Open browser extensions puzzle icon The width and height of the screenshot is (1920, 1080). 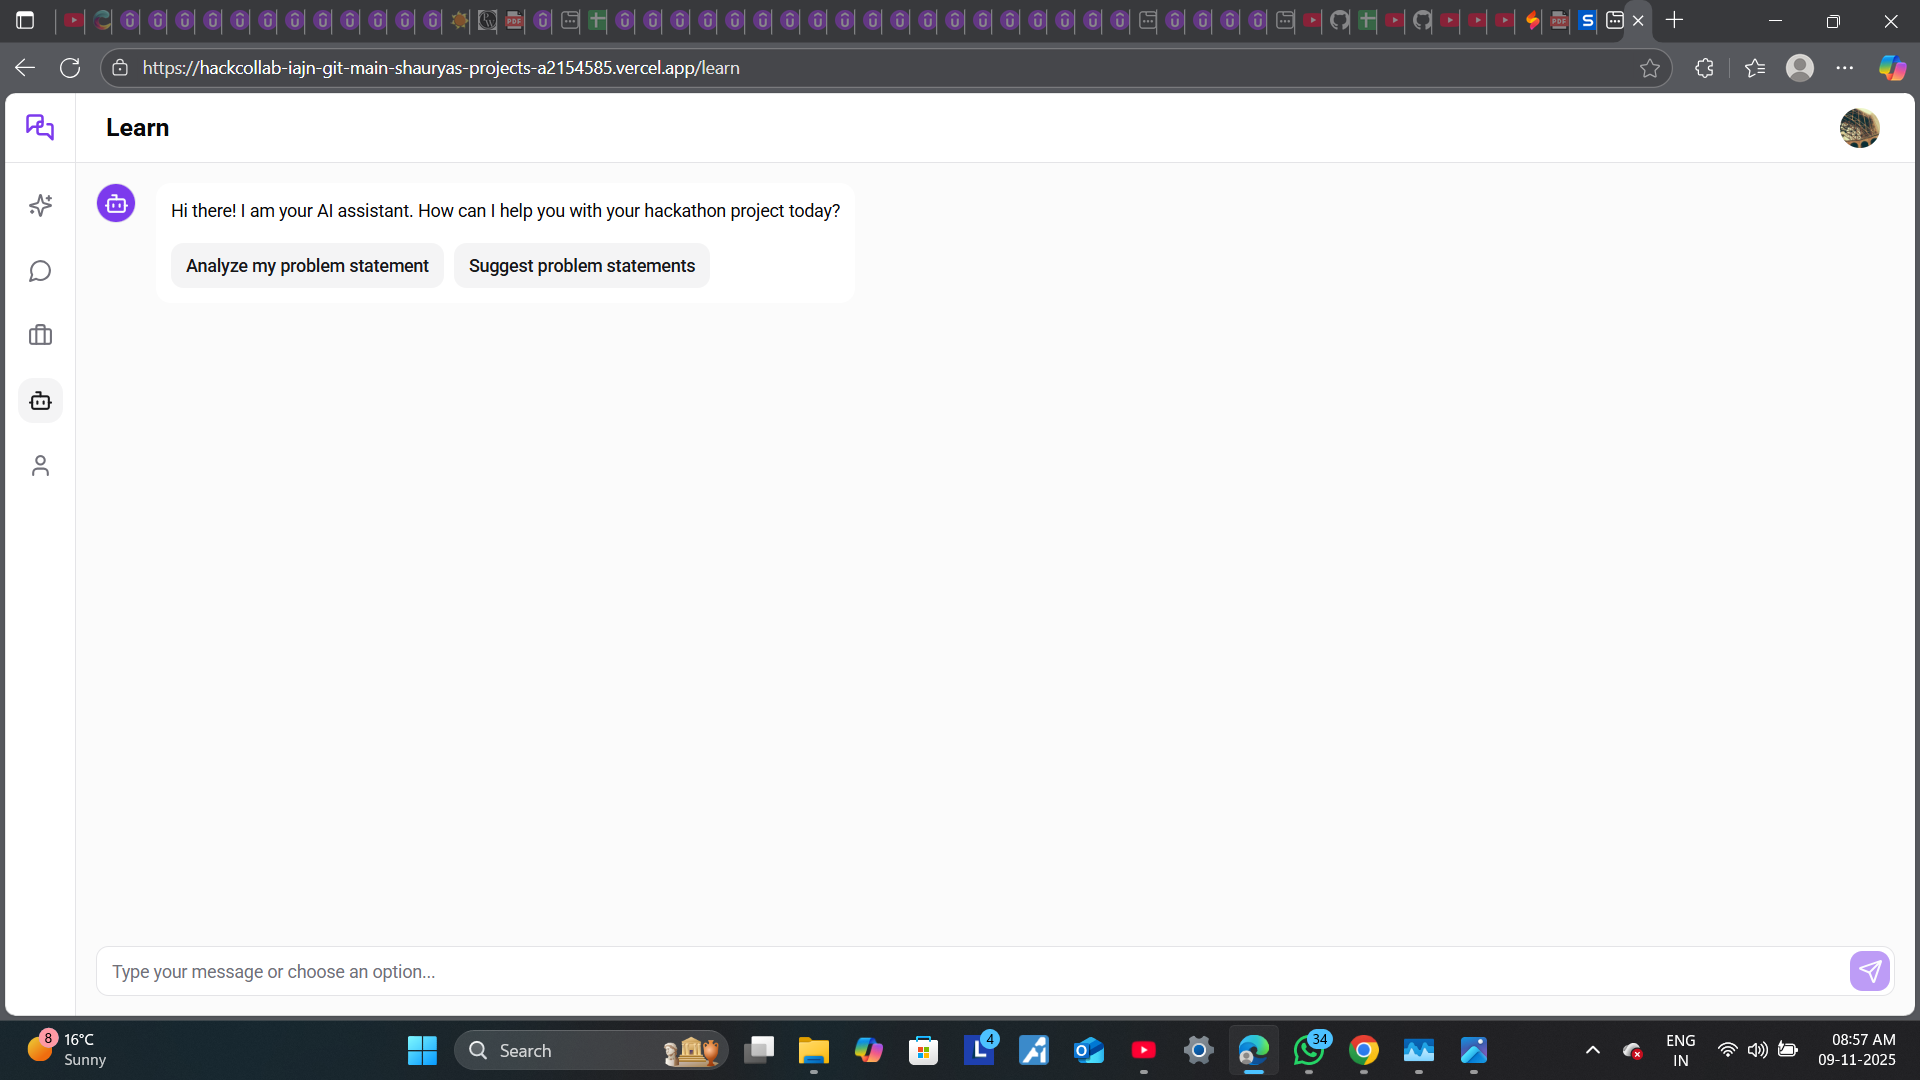1705,68
